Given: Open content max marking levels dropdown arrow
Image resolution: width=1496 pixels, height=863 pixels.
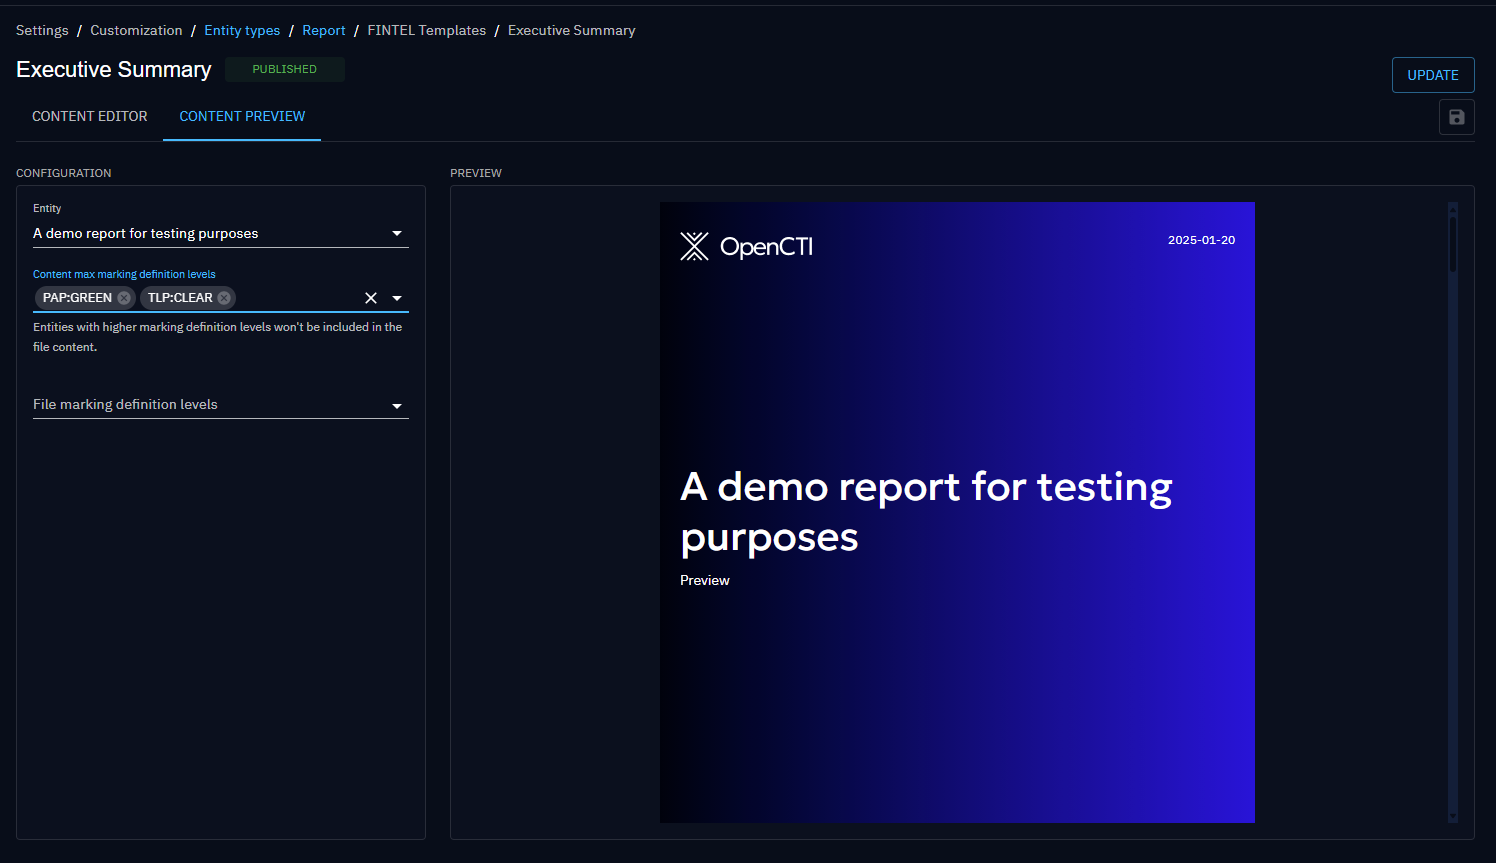Looking at the screenshot, I should [x=397, y=298].
